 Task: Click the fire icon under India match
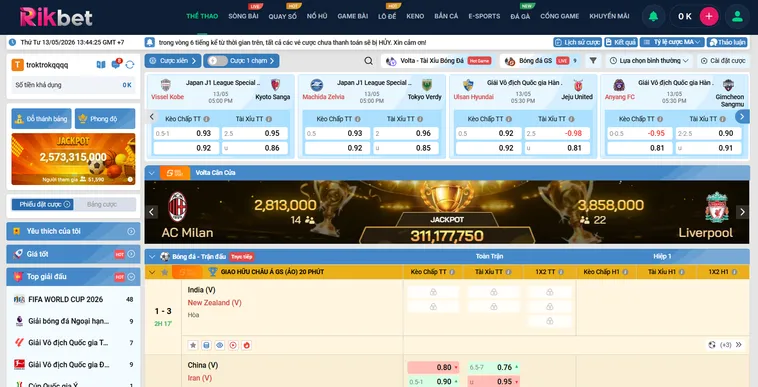tap(247, 345)
